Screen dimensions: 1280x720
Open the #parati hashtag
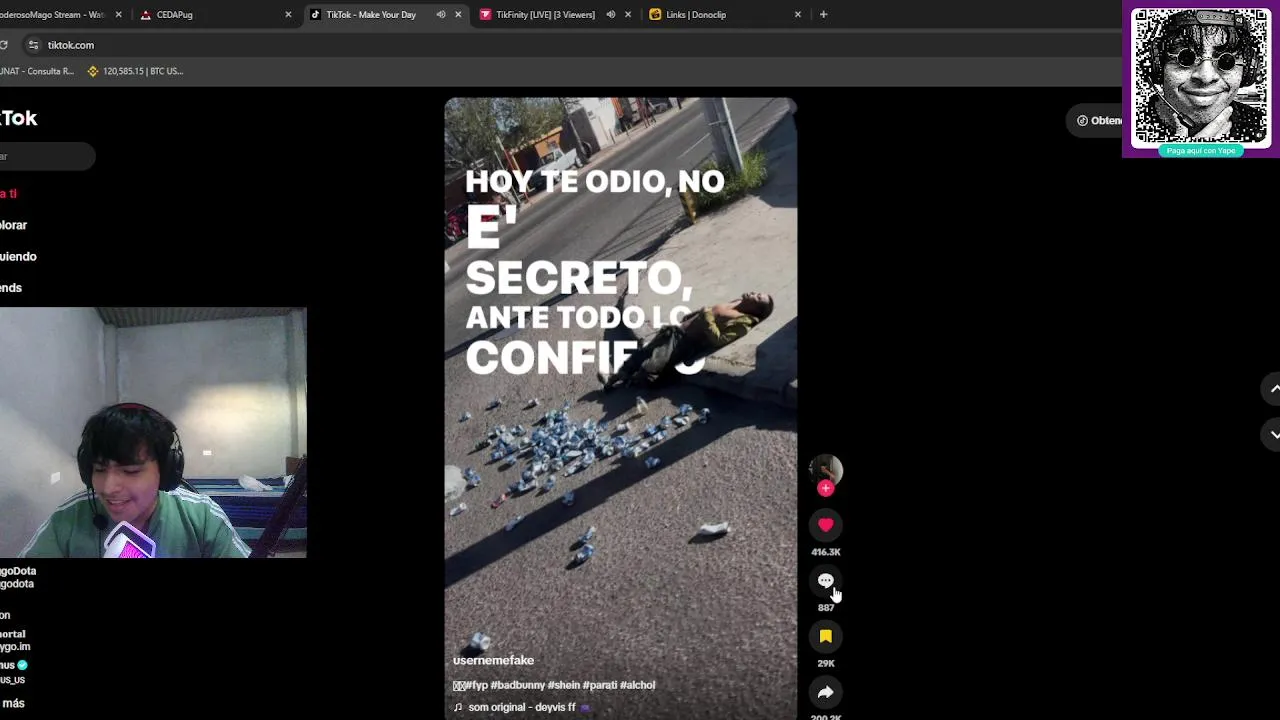pos(600,685)
